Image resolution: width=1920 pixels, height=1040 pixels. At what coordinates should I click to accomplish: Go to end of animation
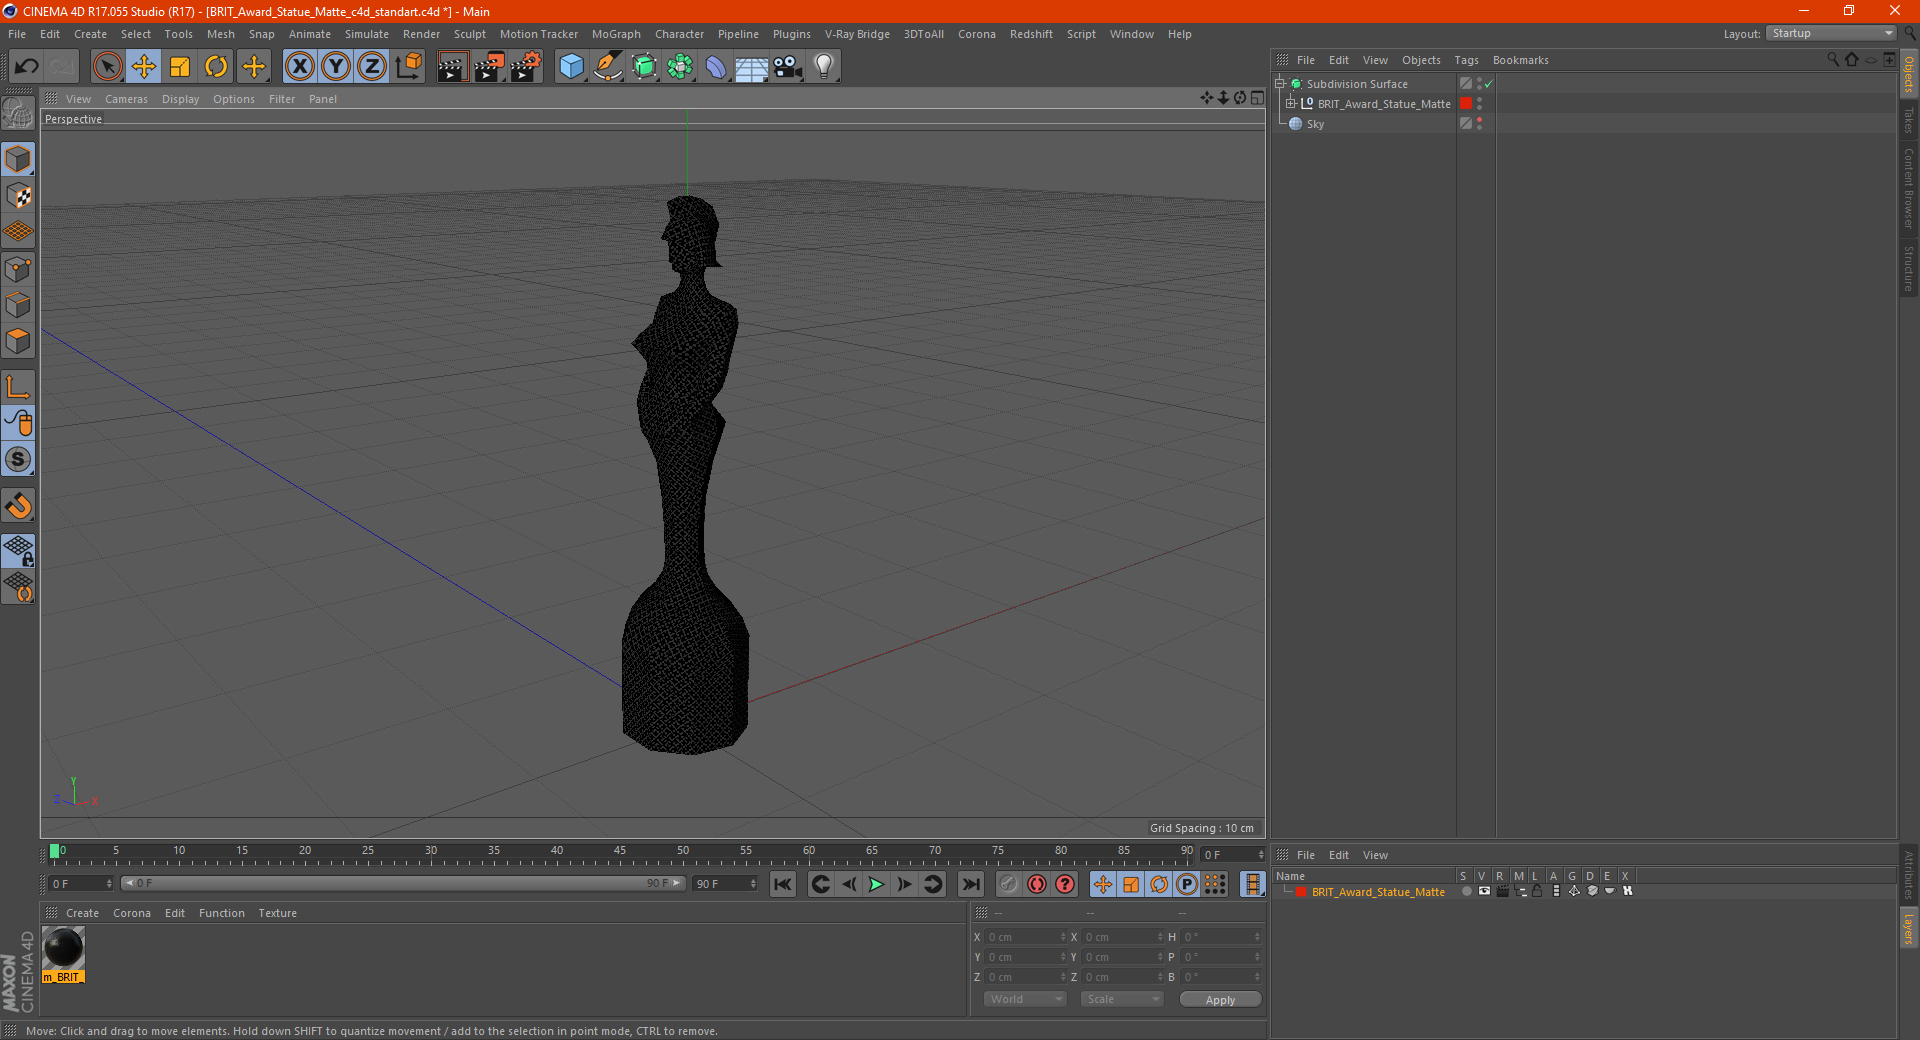pyautogui.click(x=970, y=884)
